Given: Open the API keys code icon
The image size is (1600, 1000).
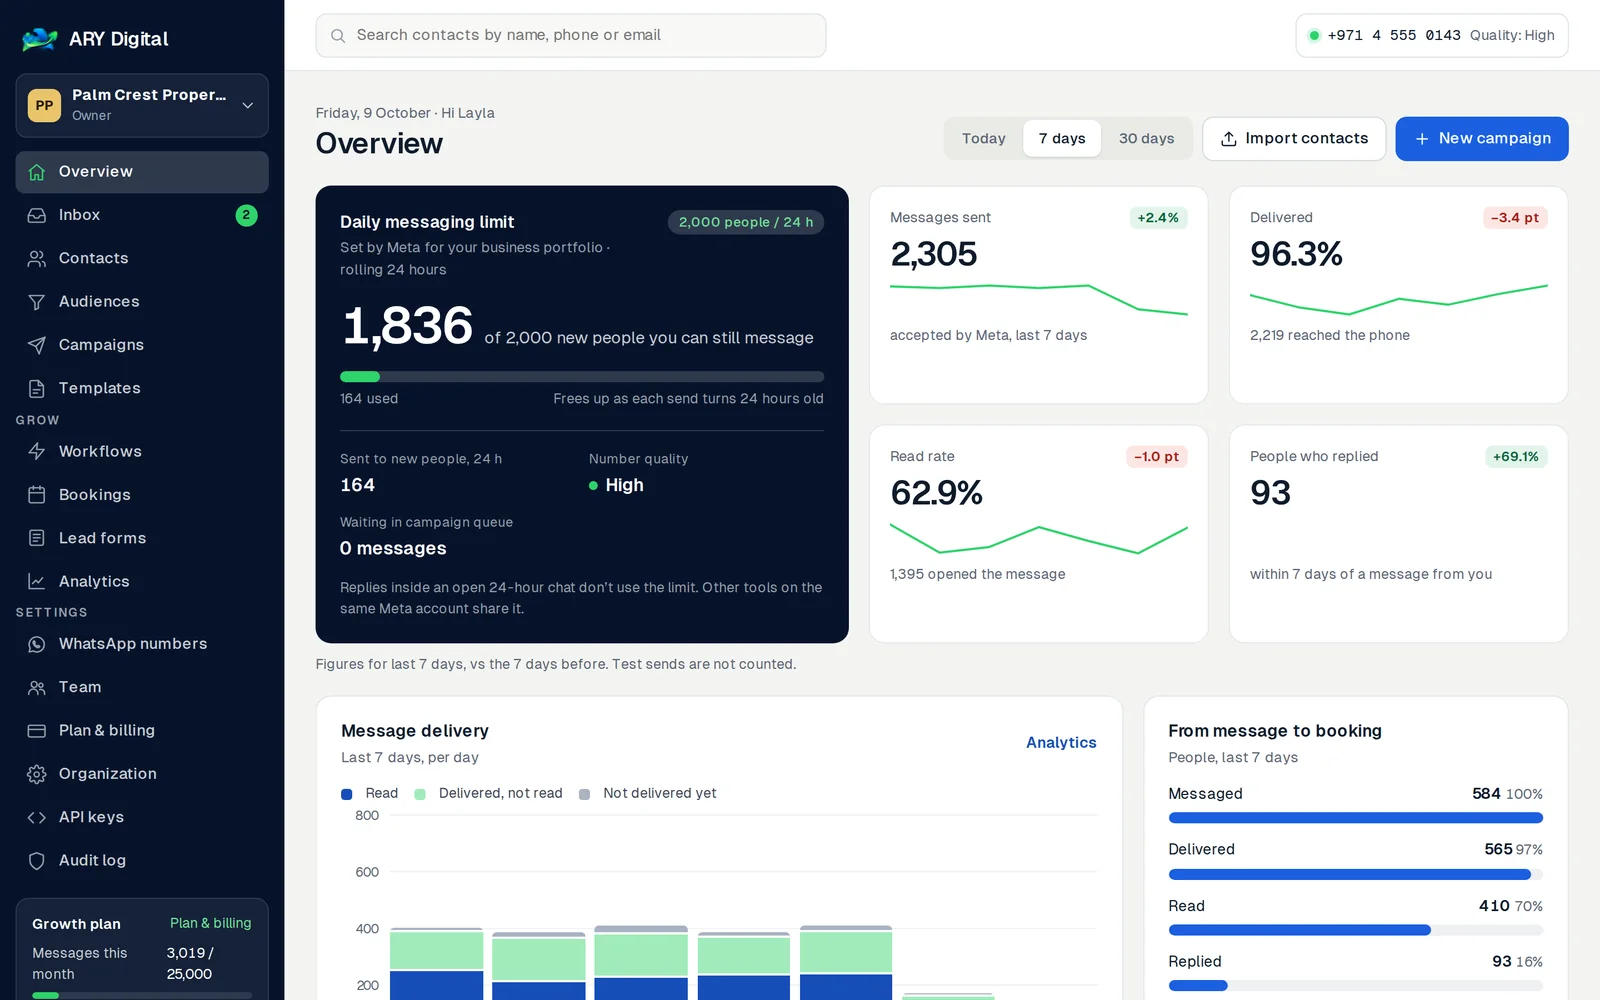Looking at the screenshot, I should (37, 817).
